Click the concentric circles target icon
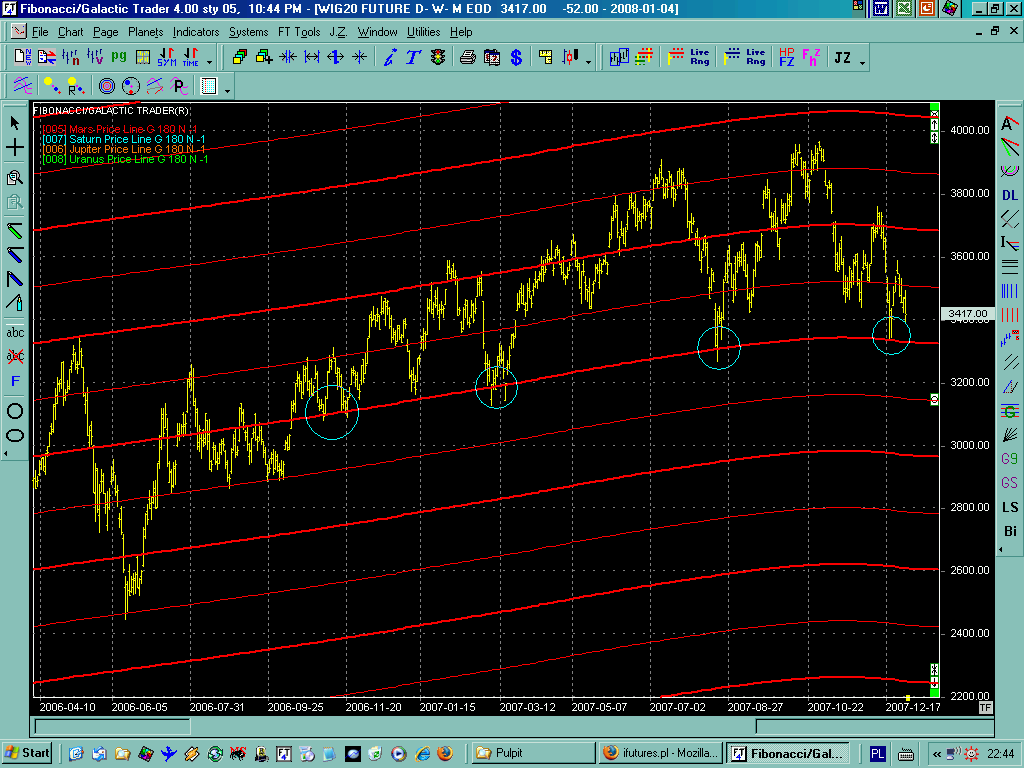 (106, 86)
